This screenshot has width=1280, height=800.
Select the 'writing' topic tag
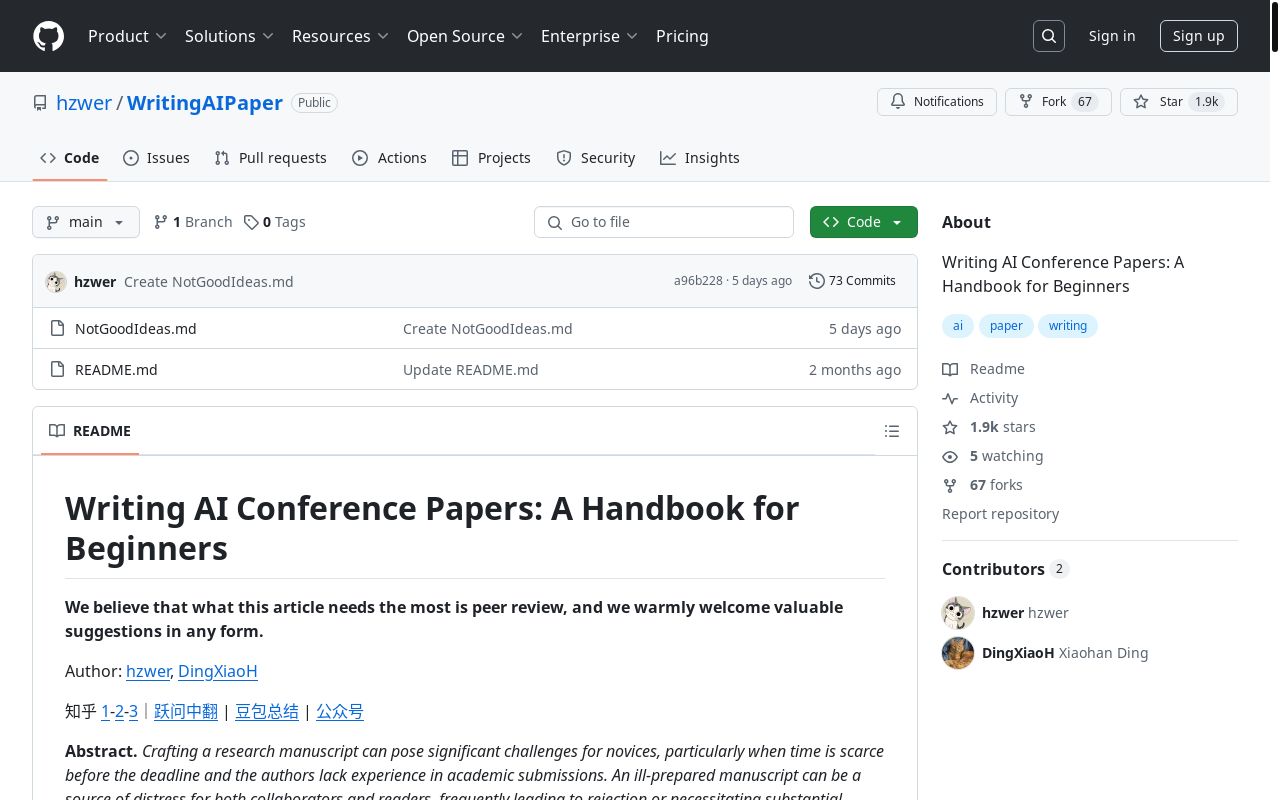tap(1067, 326)
